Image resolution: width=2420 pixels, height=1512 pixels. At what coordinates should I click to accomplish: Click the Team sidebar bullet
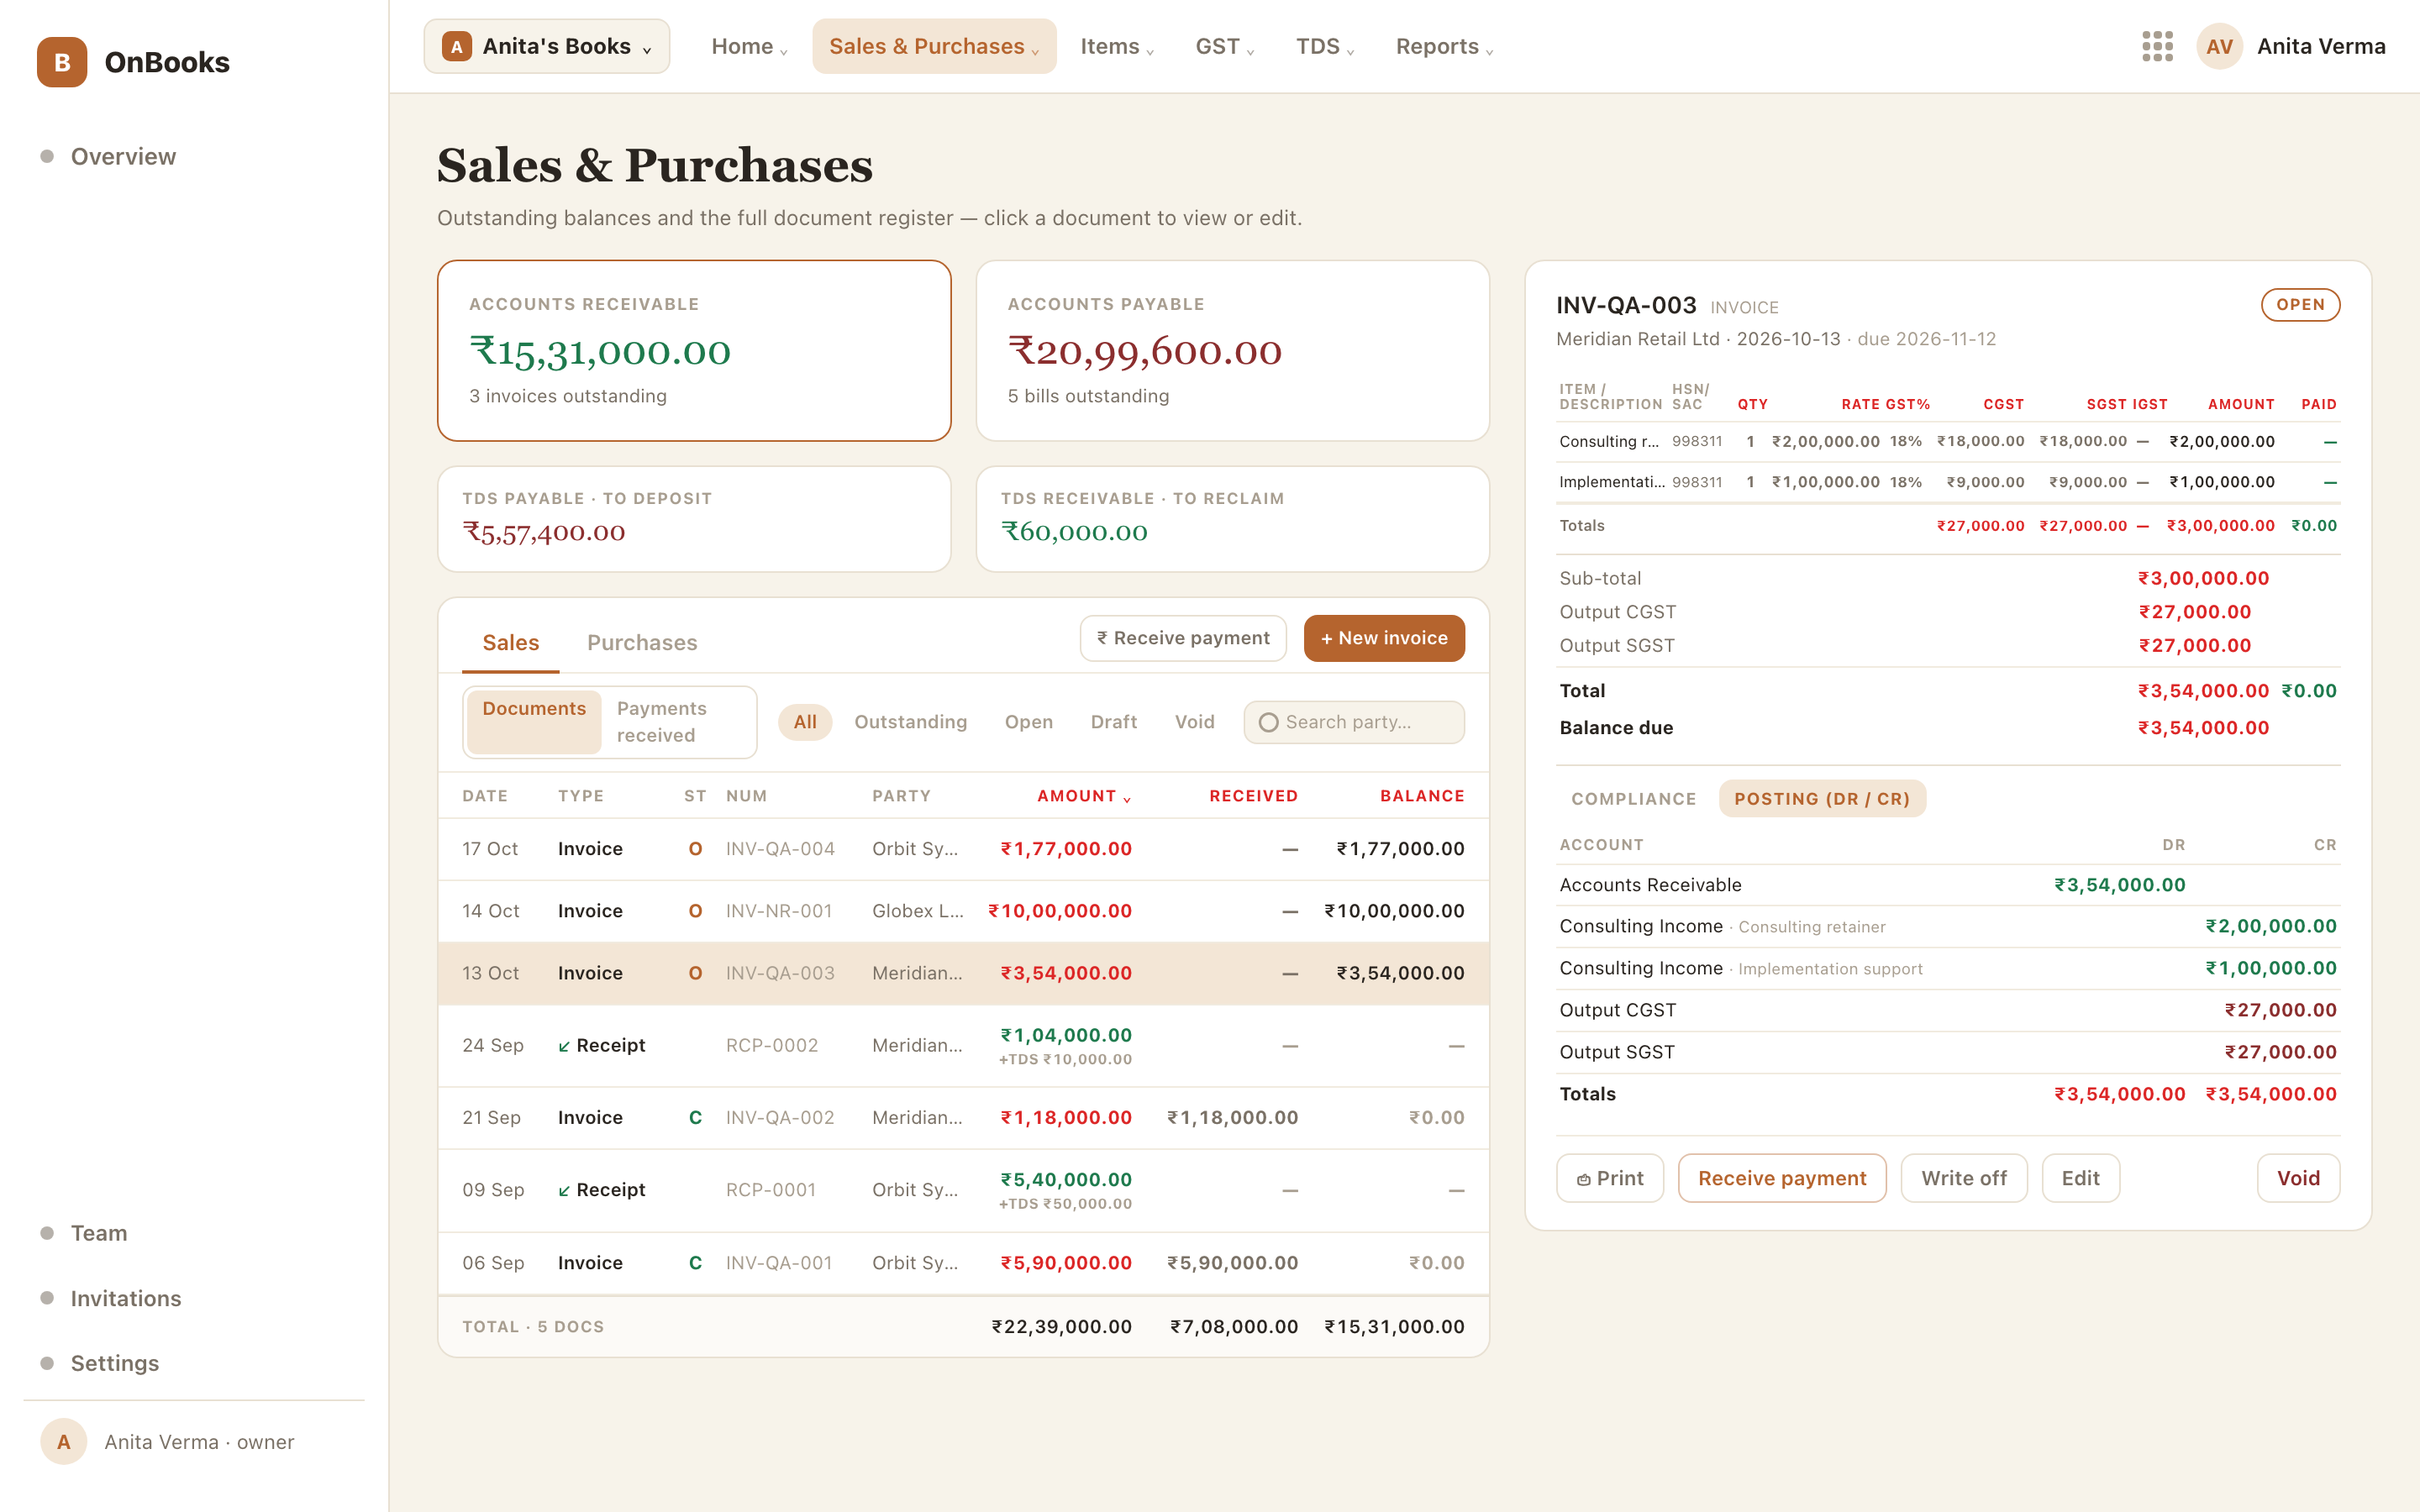coord(46,1233)
